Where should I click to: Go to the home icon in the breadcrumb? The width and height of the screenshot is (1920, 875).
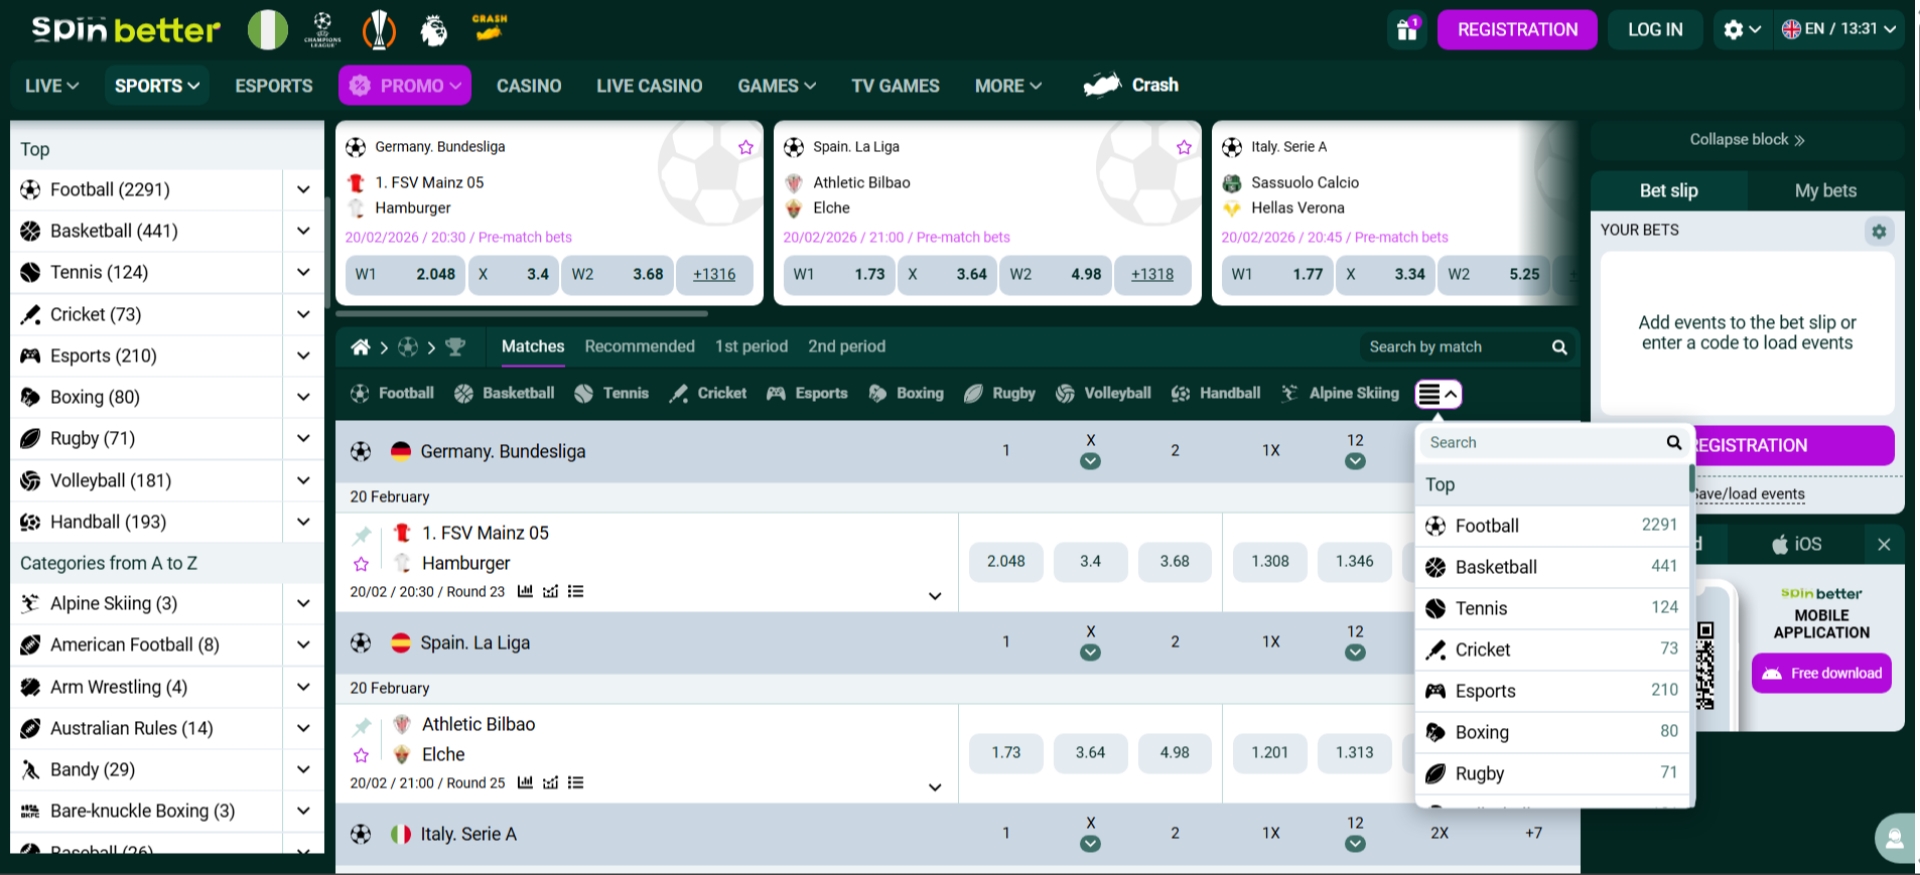click(x=360, y=347)
